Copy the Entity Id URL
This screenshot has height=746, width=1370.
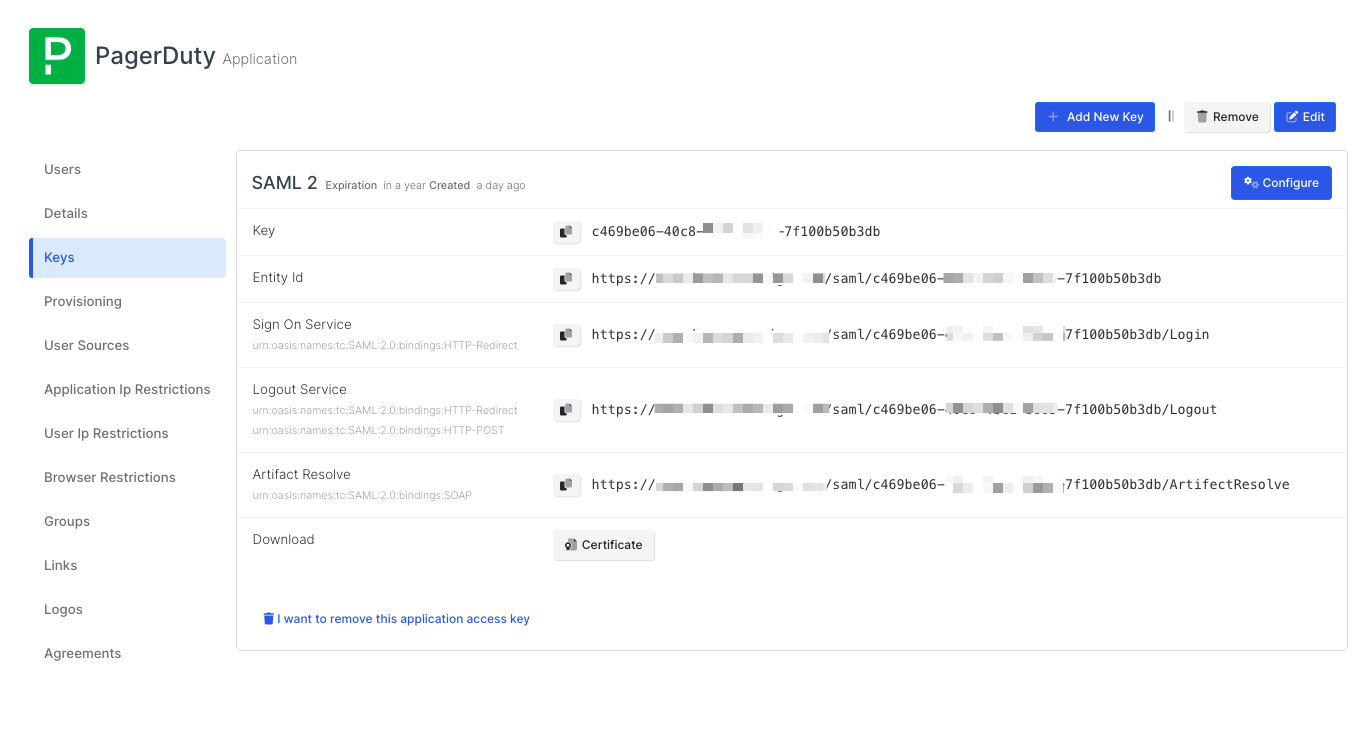(567, 279)
